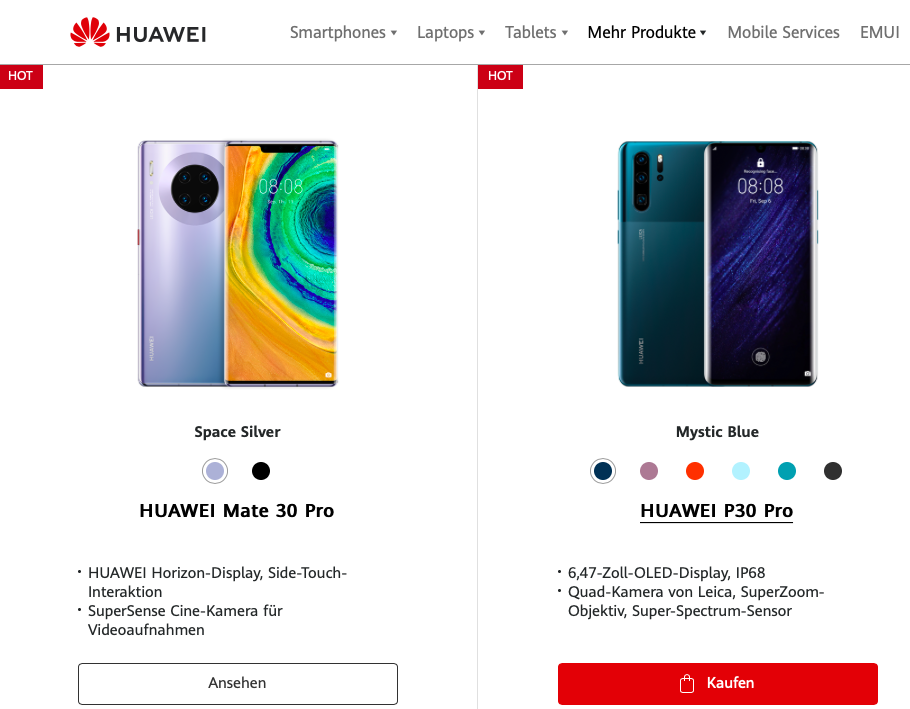Select the Space Silver color for Mate 30 Pro
The width and height of the screenshot is (910, 709).
[x=215, y=471]
